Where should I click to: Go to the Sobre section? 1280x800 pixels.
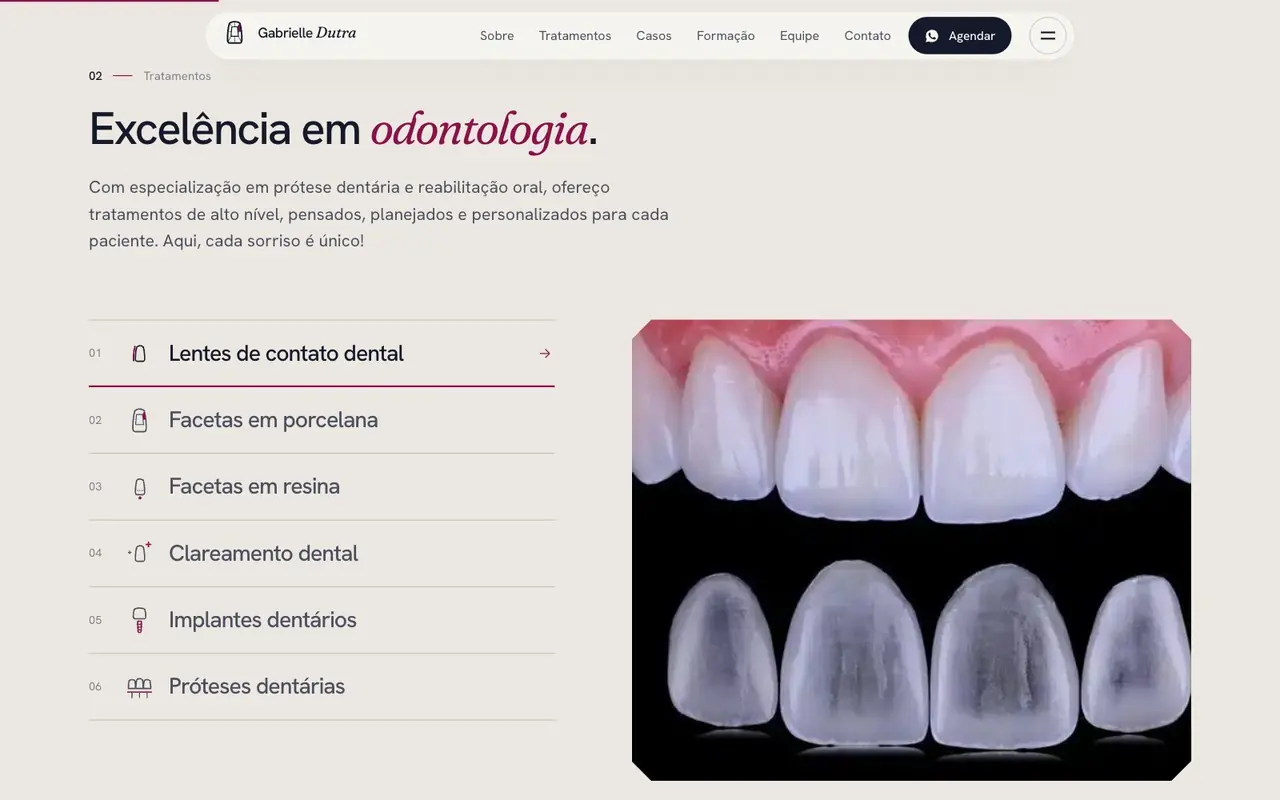click(497, 36)
